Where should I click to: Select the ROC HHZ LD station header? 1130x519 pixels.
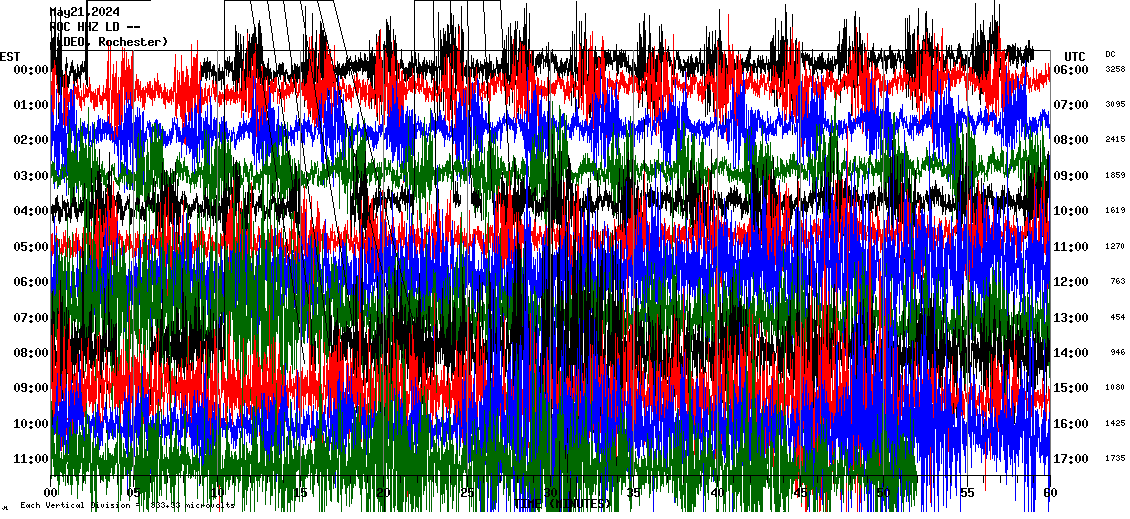click(95, 27)
